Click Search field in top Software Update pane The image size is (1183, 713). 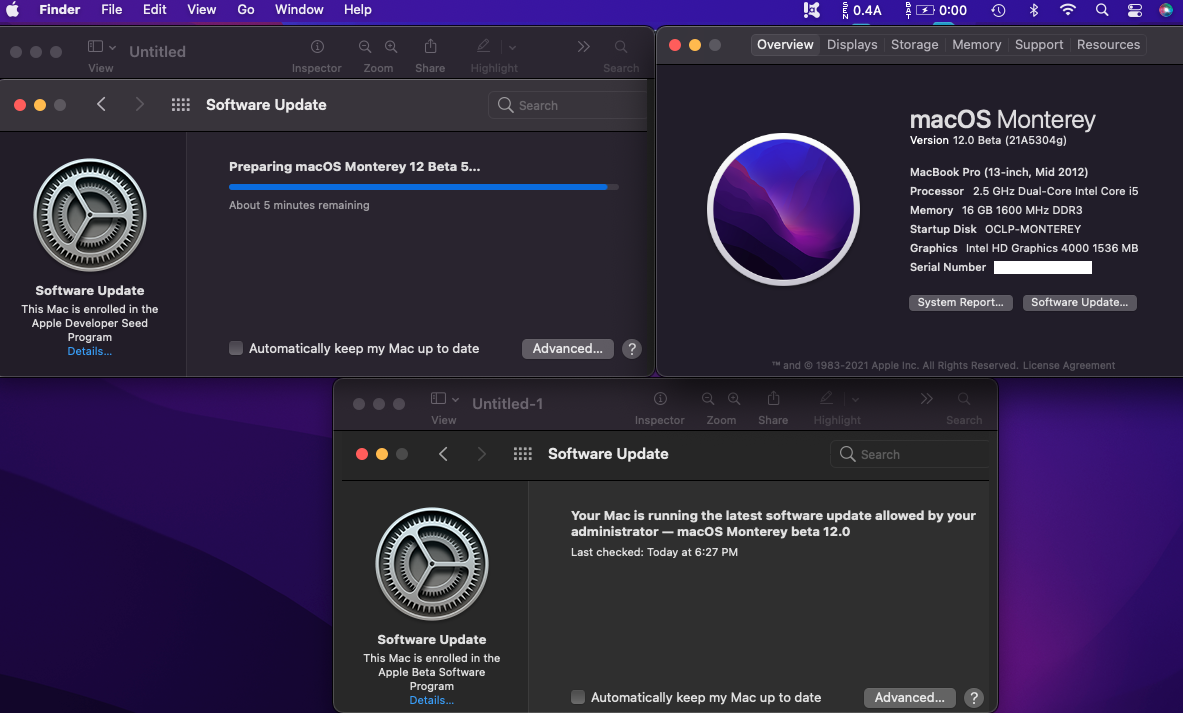(567, 105)
